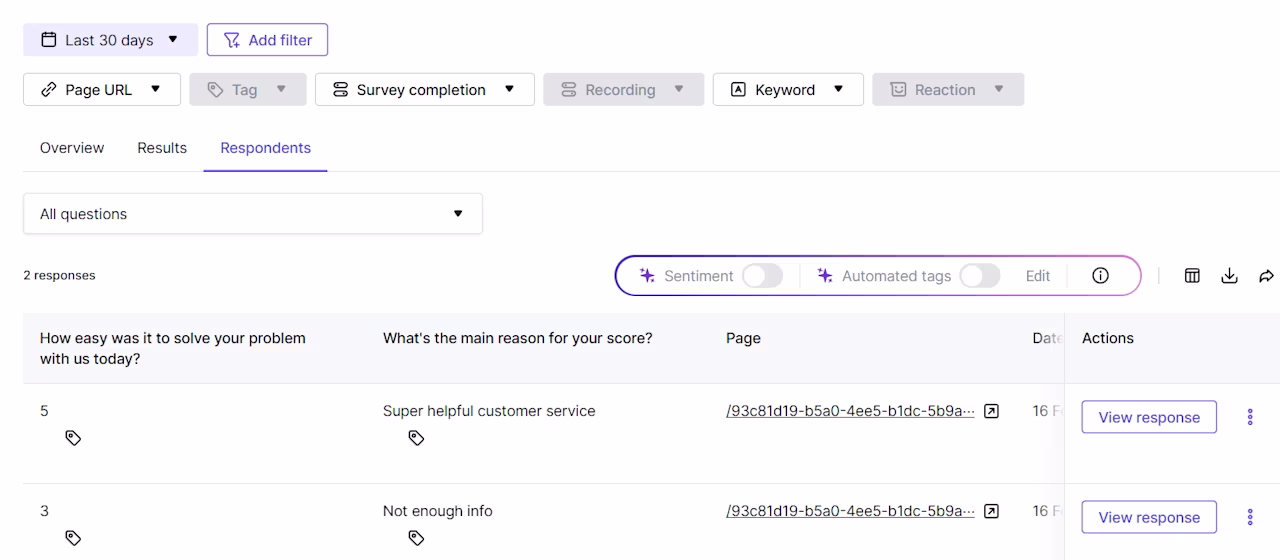Open more options menu for score 3 row
The width and height of the screenshot is (1280, 560).
pyautogui.click(x=1250, y=517)
